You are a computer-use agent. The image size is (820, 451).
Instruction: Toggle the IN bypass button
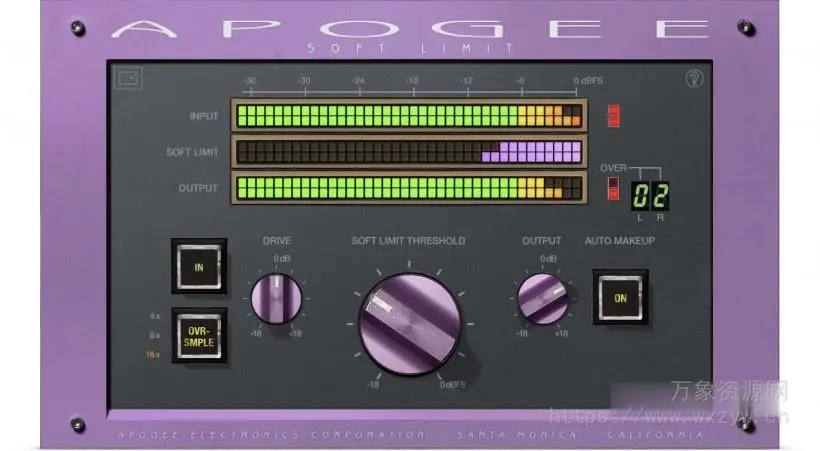point(198,267)
